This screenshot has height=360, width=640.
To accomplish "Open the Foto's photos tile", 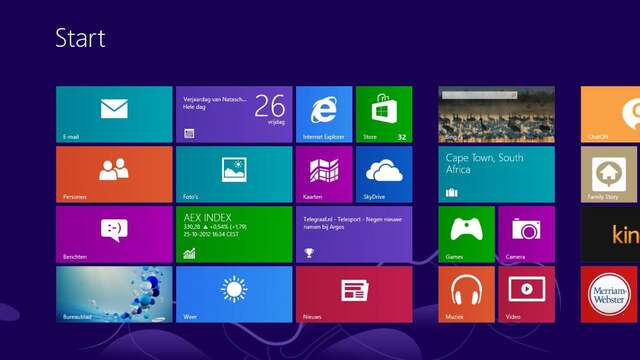I will [x=234, y=174].
